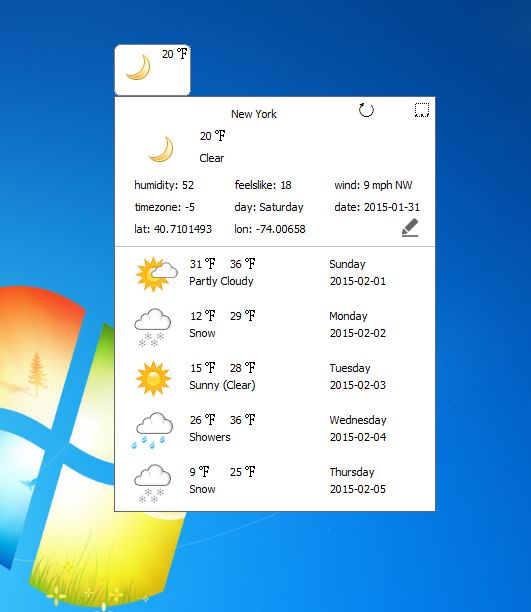The image size is (531, 612).
Task: Click the 'Sunday' day label
Action: click(347, 264)
